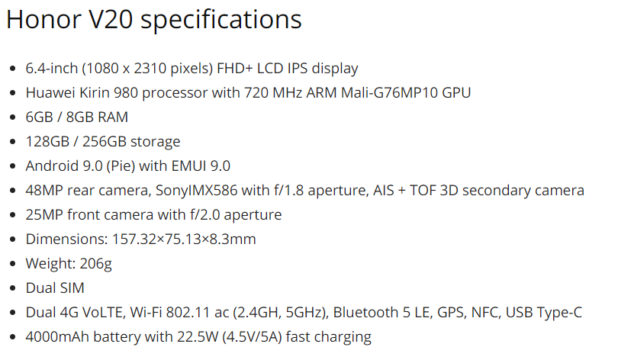Select the Dual SIM list item
Viewport: 618px width, 360px height.
coord(55,288)
